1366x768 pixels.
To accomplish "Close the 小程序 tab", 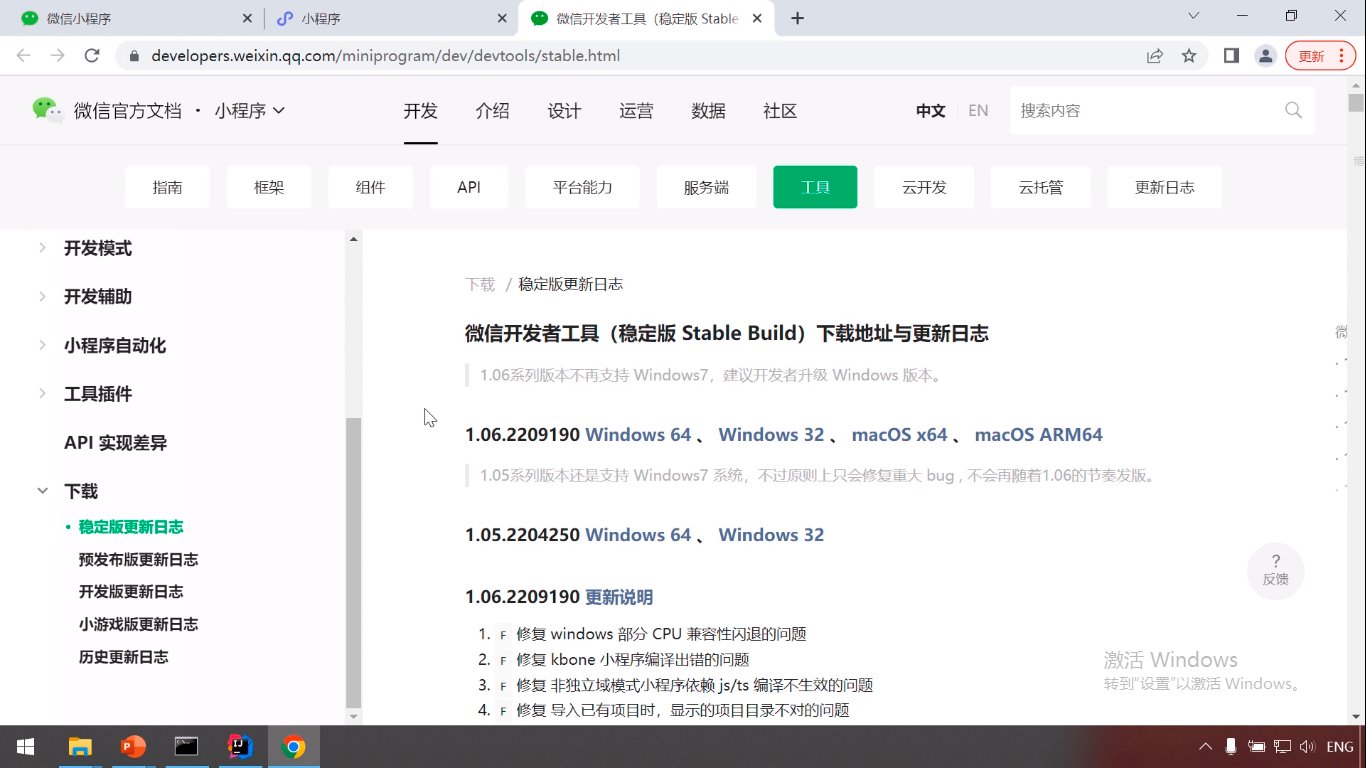I will click(x=502, y=18).
